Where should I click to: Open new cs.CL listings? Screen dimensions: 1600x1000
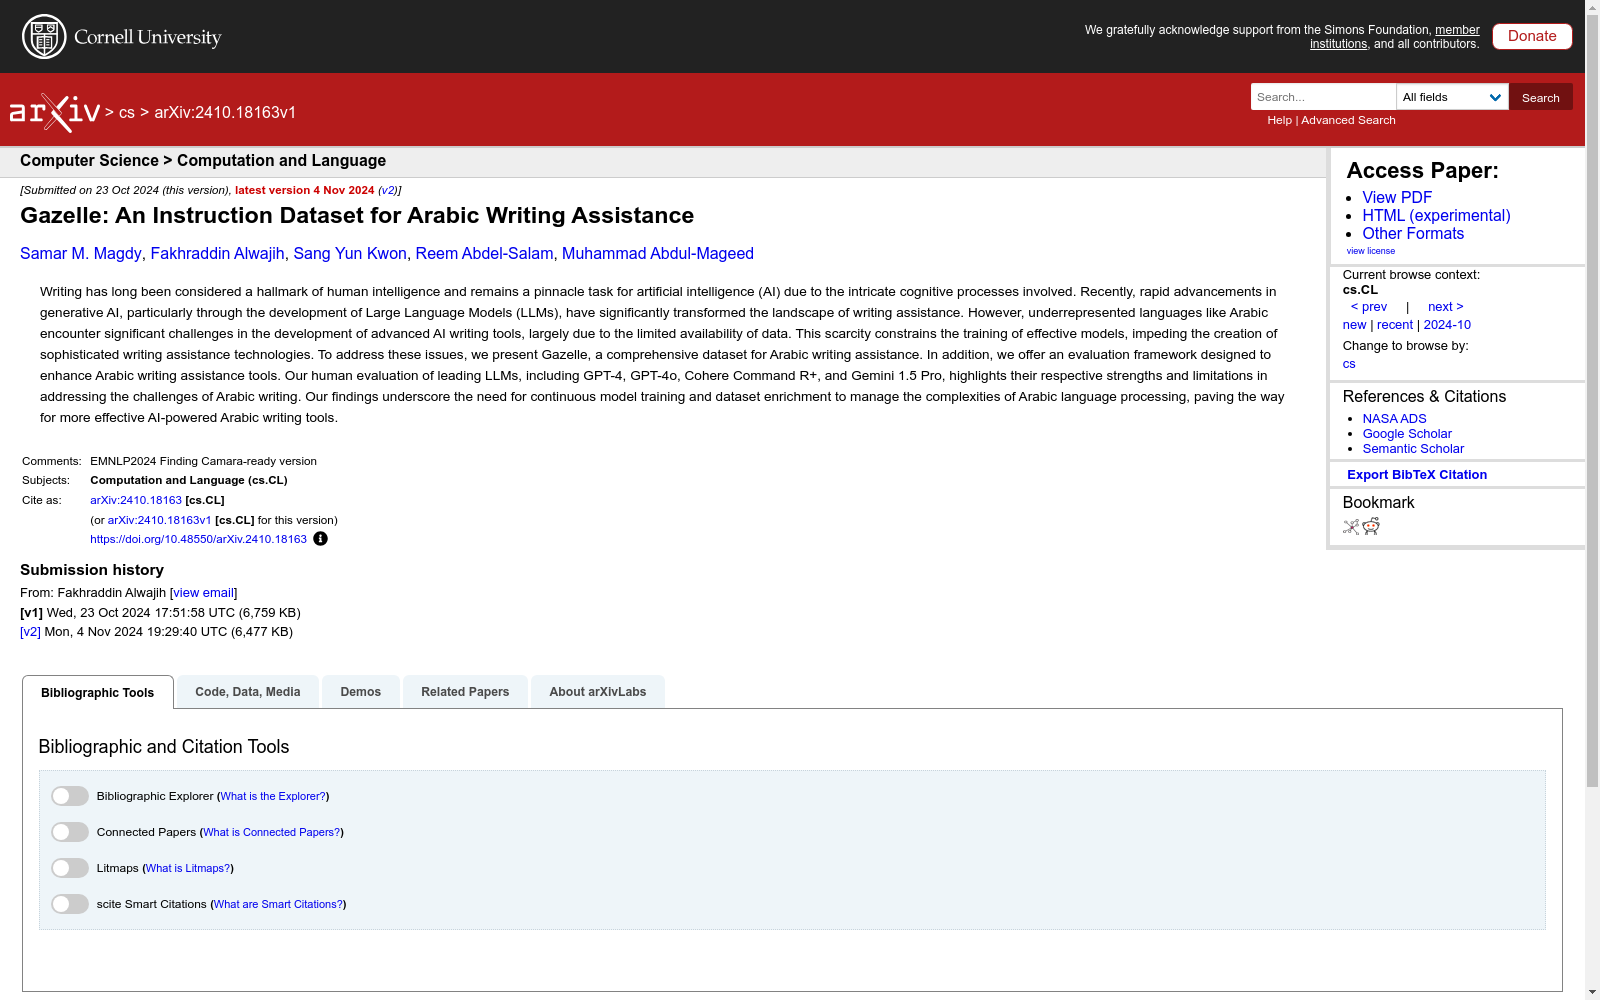click(1354, 325)
